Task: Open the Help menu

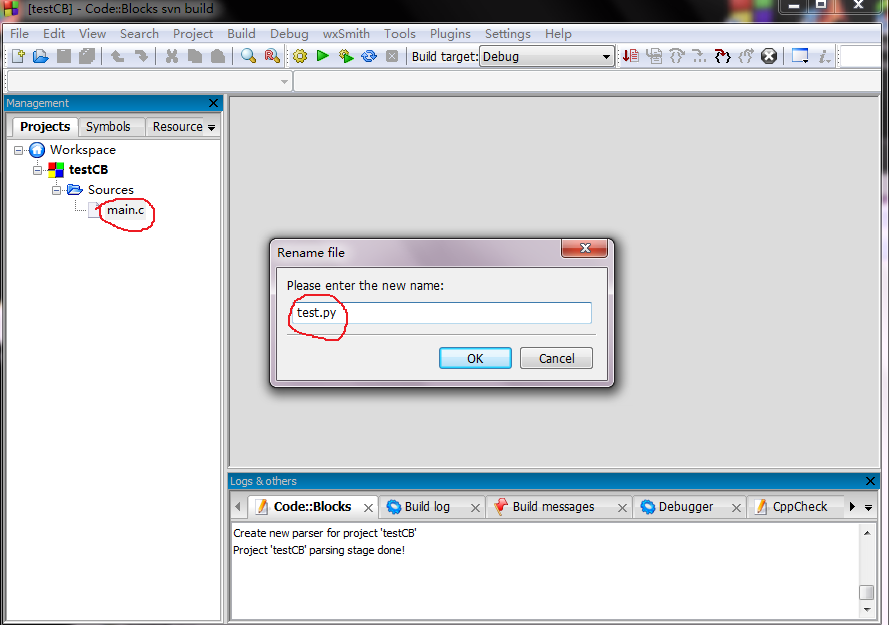Action: pyautogui.click(x=558, y=33)
